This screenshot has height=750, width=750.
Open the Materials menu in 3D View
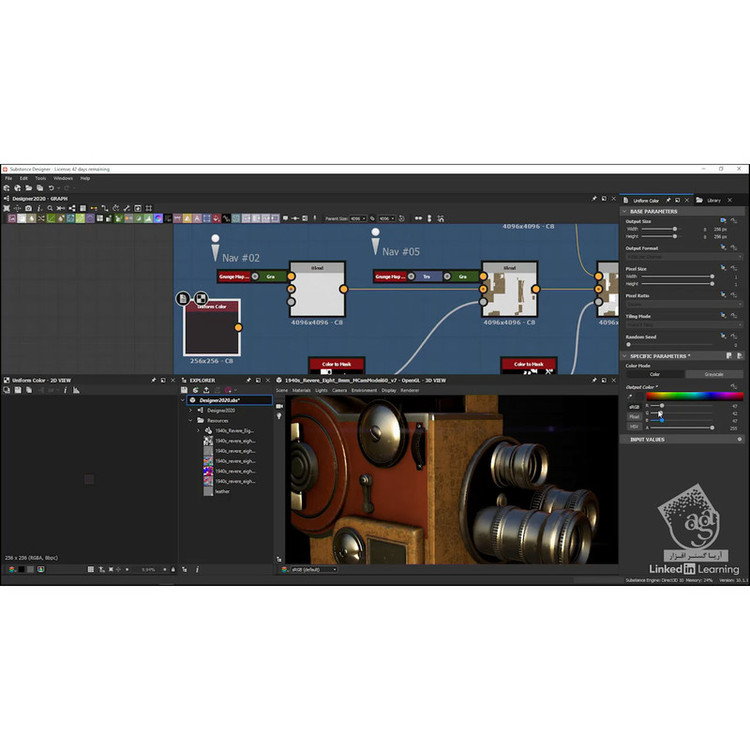[301, 390]
